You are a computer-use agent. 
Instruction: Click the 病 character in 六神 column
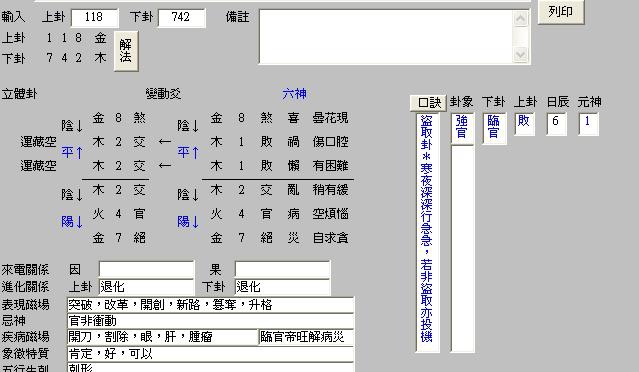click(x=293, y=214)
